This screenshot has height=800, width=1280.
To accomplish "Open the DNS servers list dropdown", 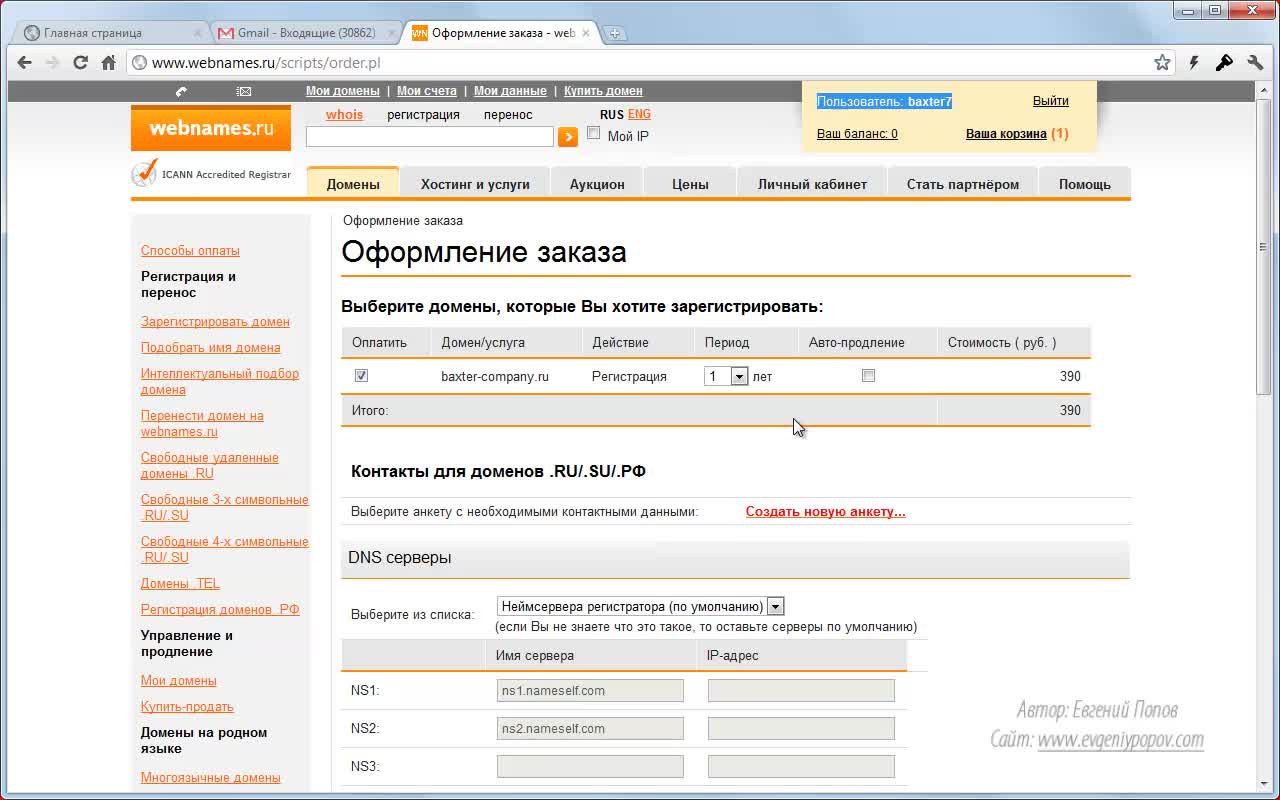I will [640, 606].
